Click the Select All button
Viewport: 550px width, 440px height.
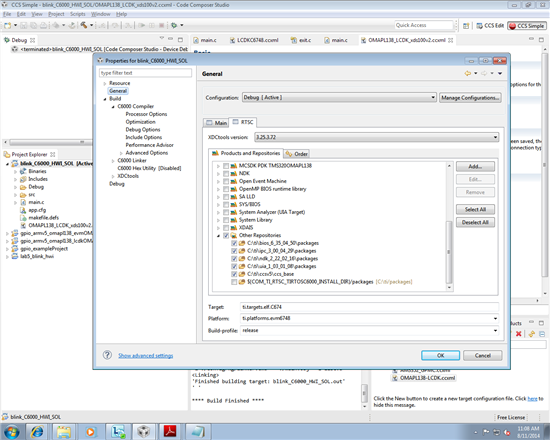475,209
